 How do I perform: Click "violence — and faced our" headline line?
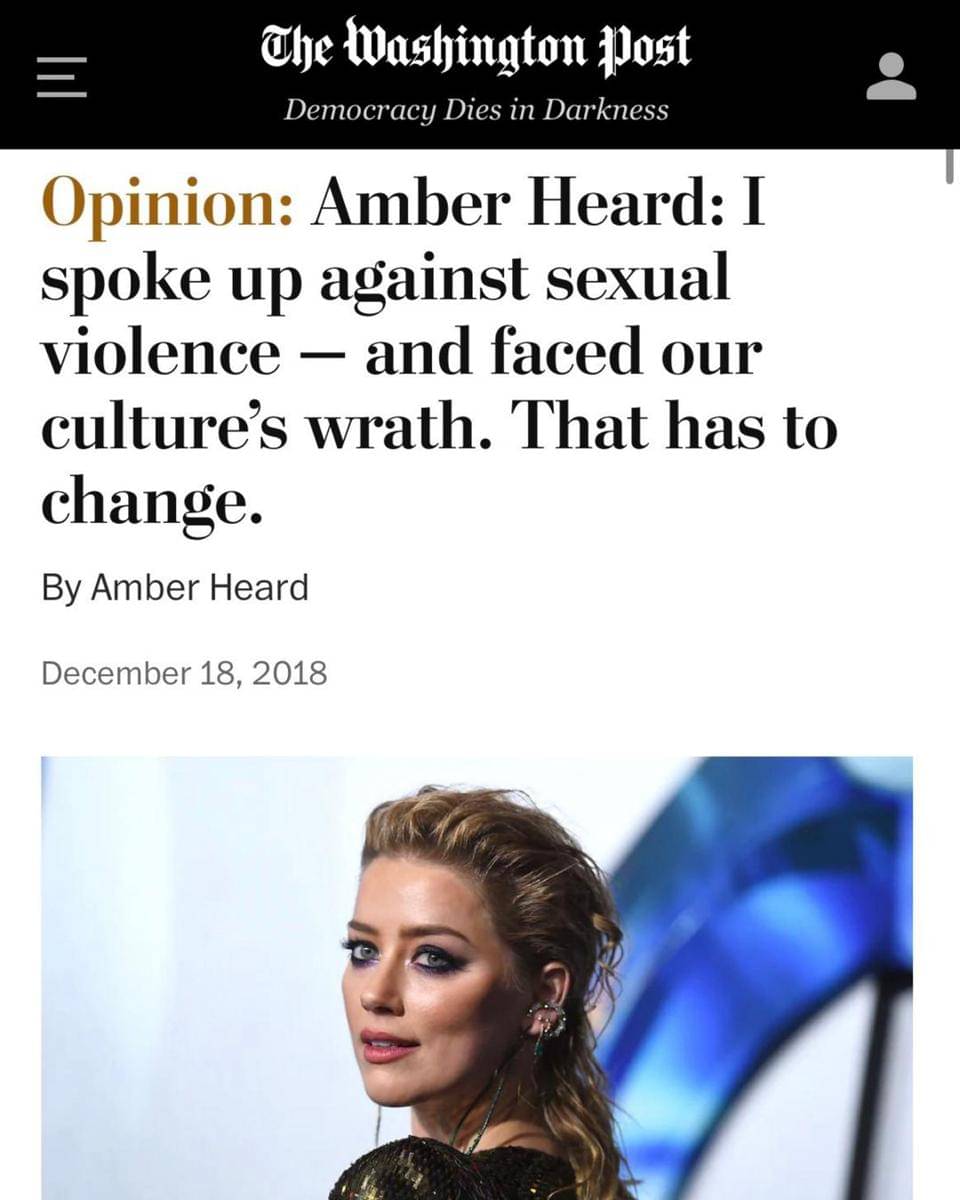click(x=402, y=354)
